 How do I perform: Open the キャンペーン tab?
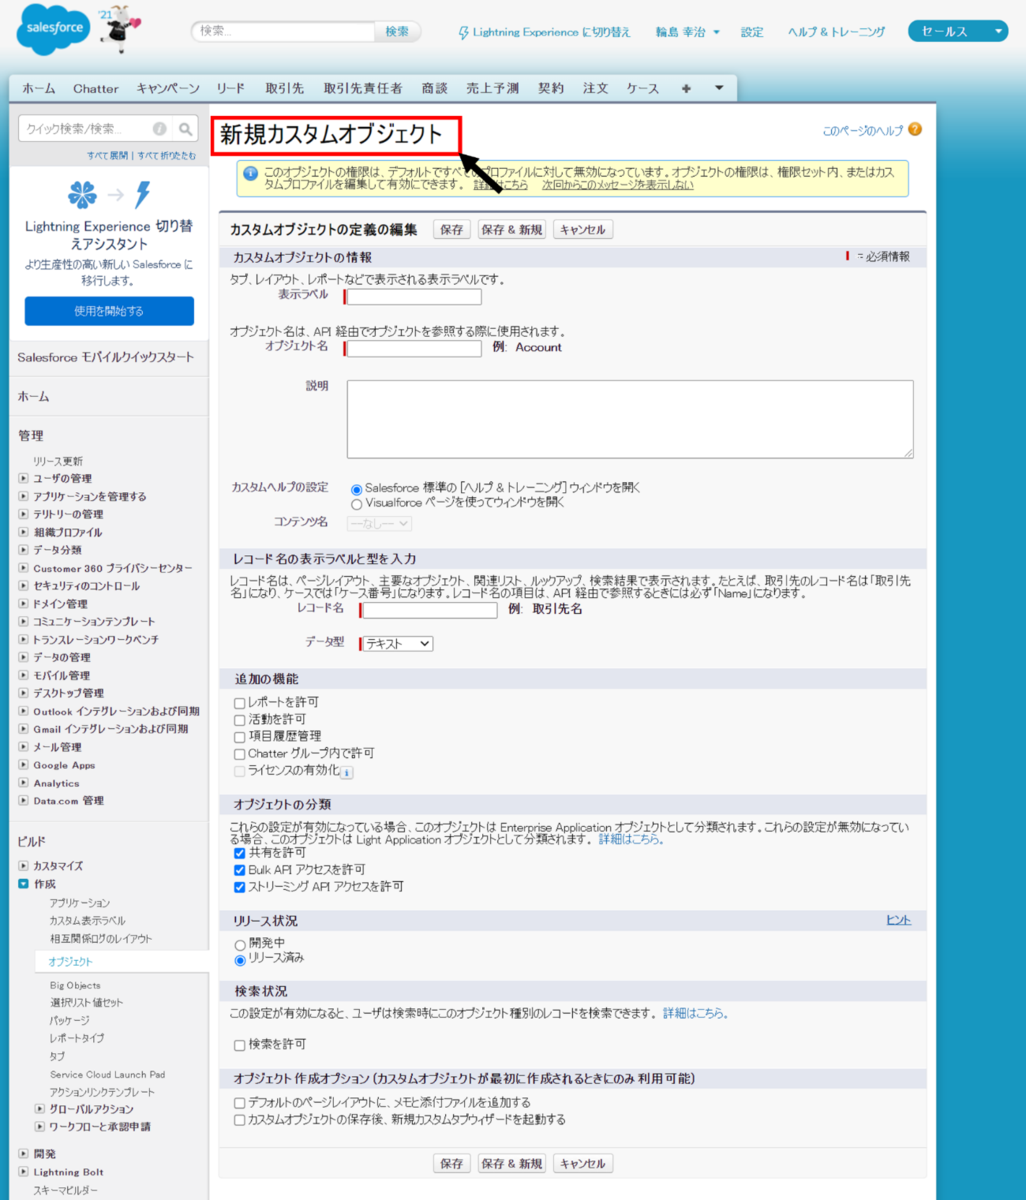click(168, 88)
